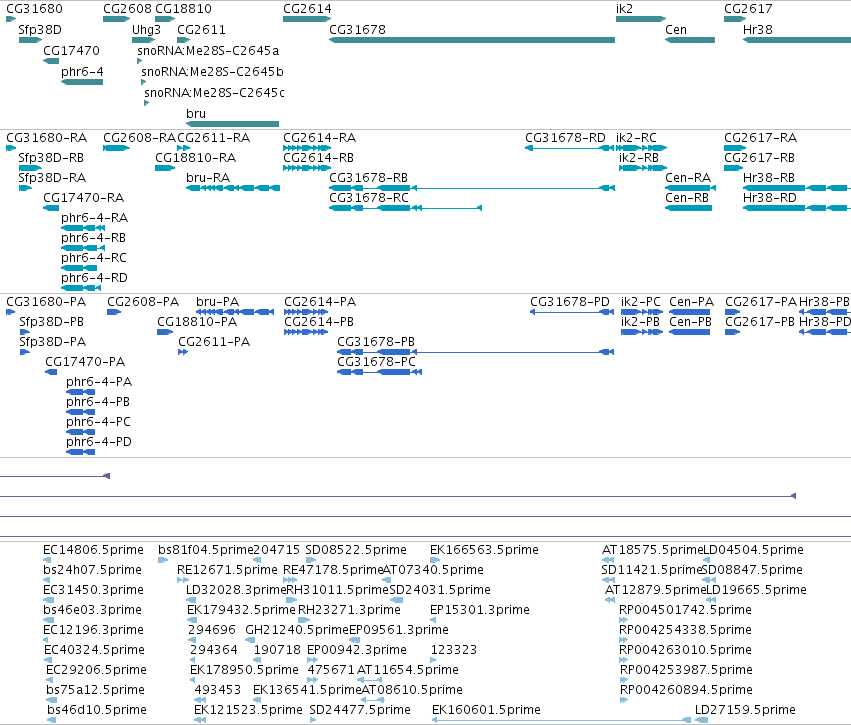This screenshot has width=851, height=725.
Task: Select the RP004501742.5prime EST label
Action: (685, 610)
